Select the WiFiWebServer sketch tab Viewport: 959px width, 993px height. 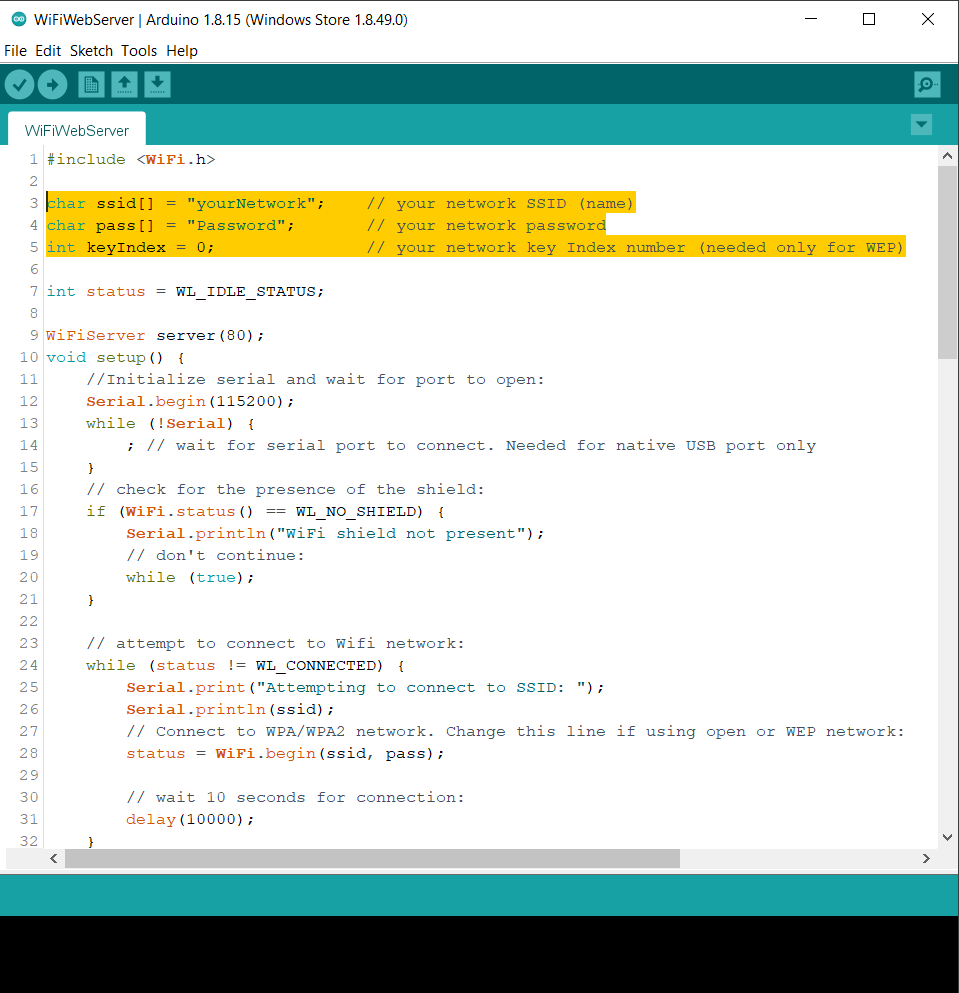pos(77,130)
